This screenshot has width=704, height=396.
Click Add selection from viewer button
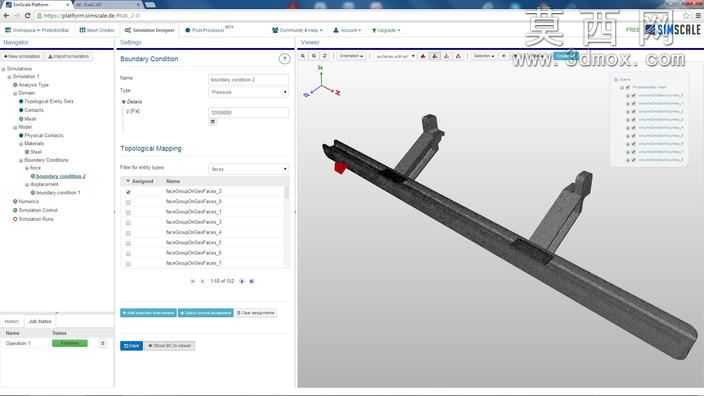(x=148, y=313)
